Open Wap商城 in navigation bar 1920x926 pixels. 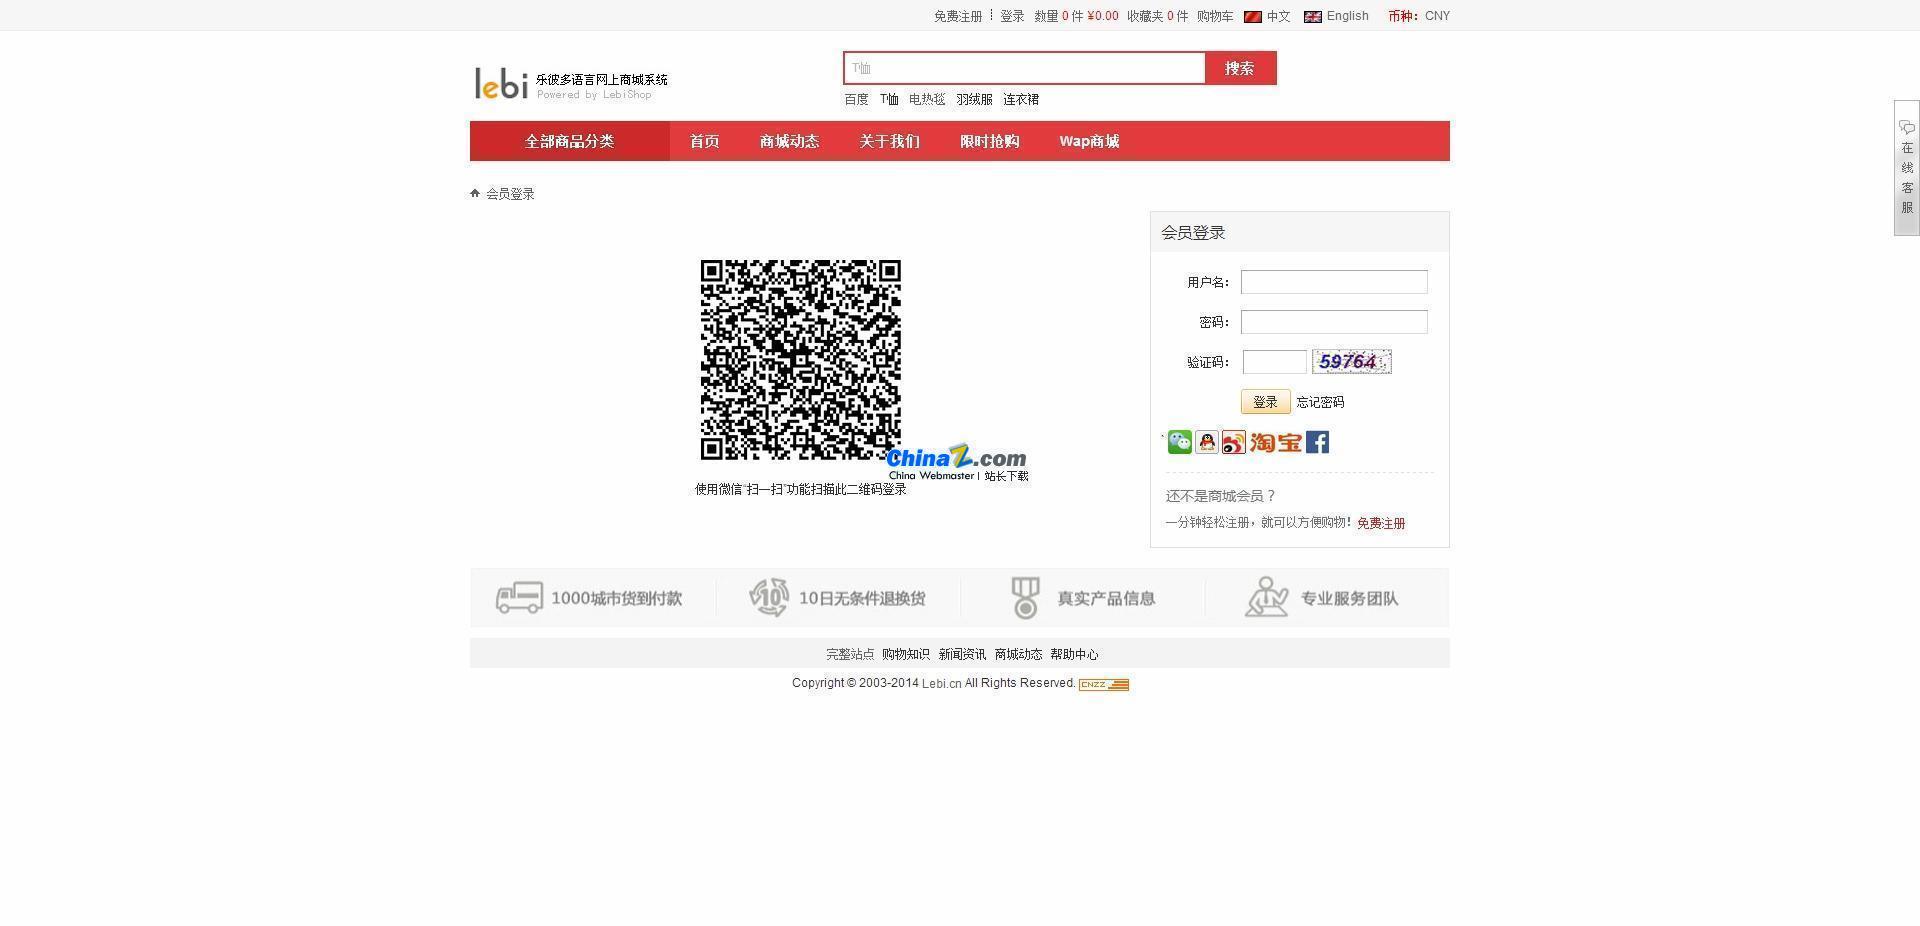pos(1090,141)
